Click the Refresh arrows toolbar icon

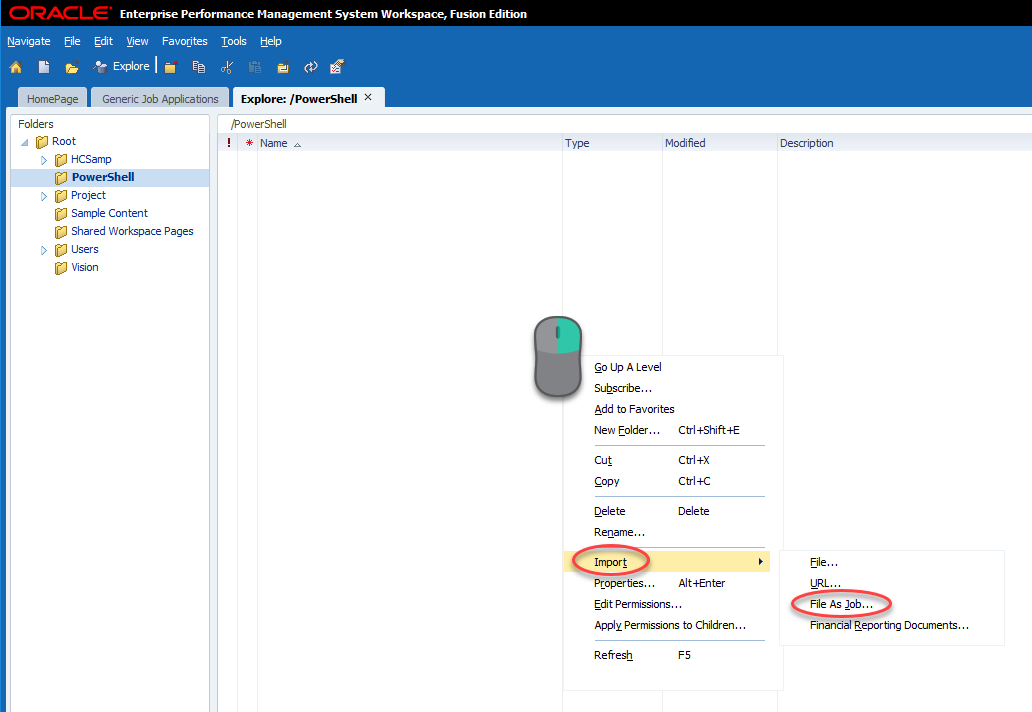pyautogui.click(x=311, y=67)
